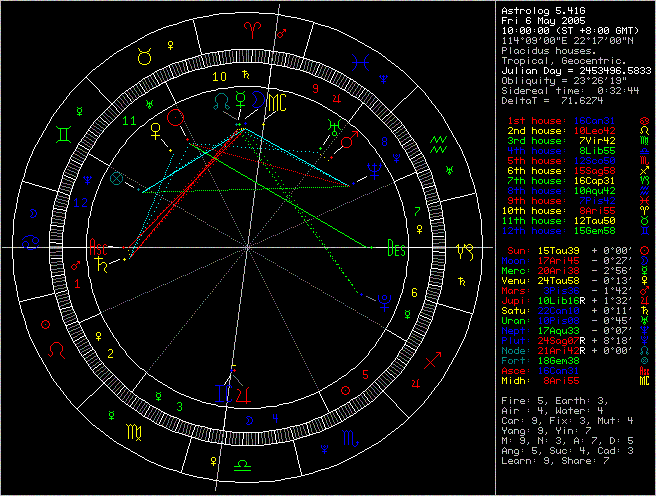Select the Sun 15Tau39 row in sidebar

click(x=558, y=248)
